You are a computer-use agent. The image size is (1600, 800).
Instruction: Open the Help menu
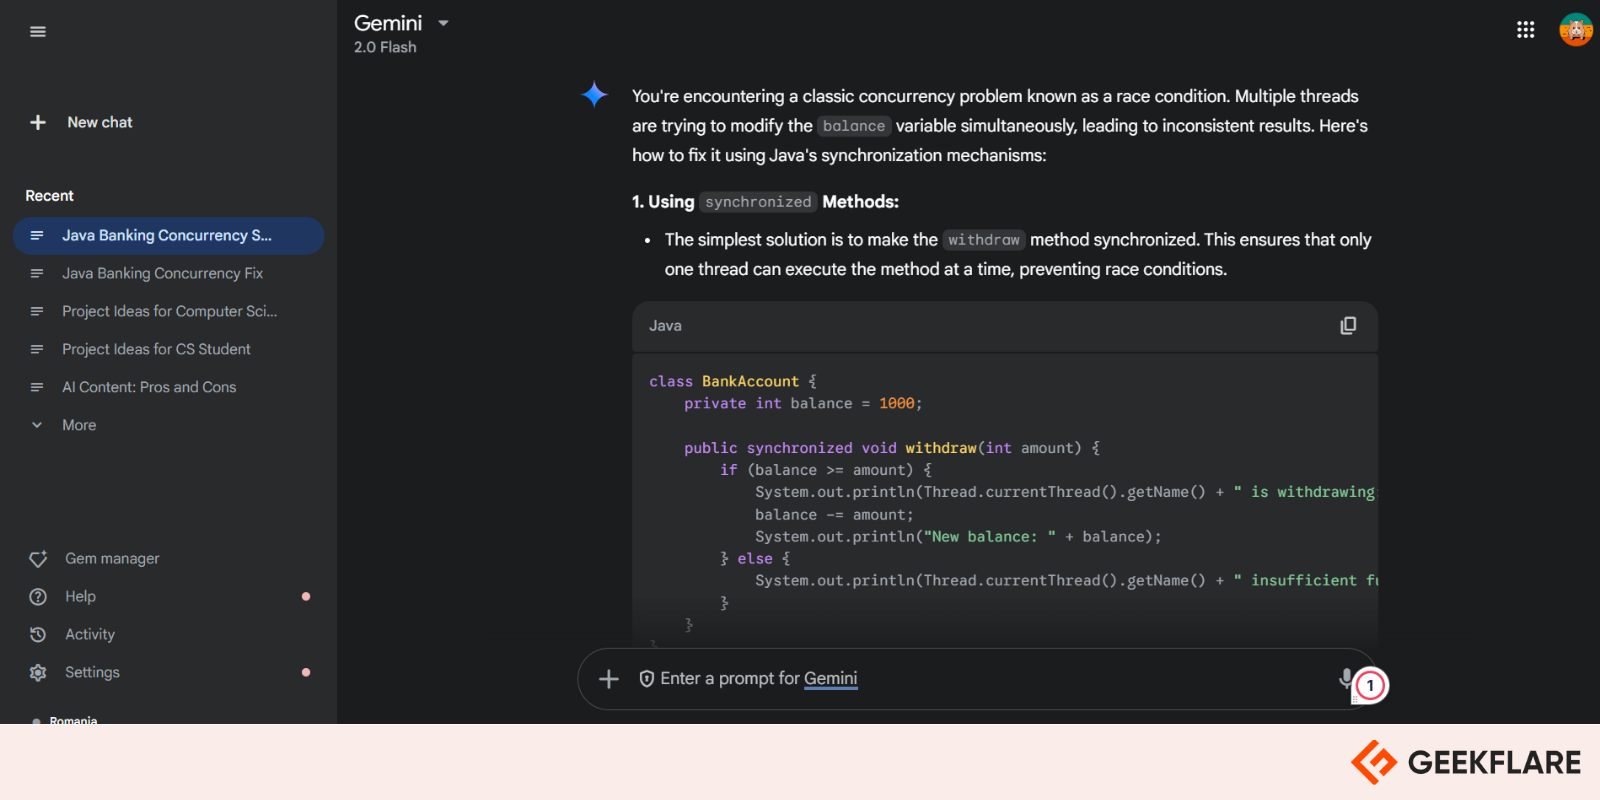pyautogui.click(x=80, y=597)
